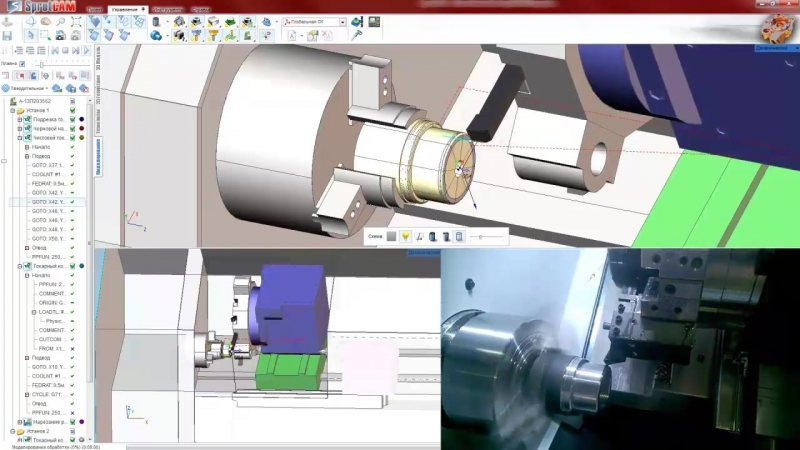Click the first cloud icon beside Твердотельное

click(57, 88)
